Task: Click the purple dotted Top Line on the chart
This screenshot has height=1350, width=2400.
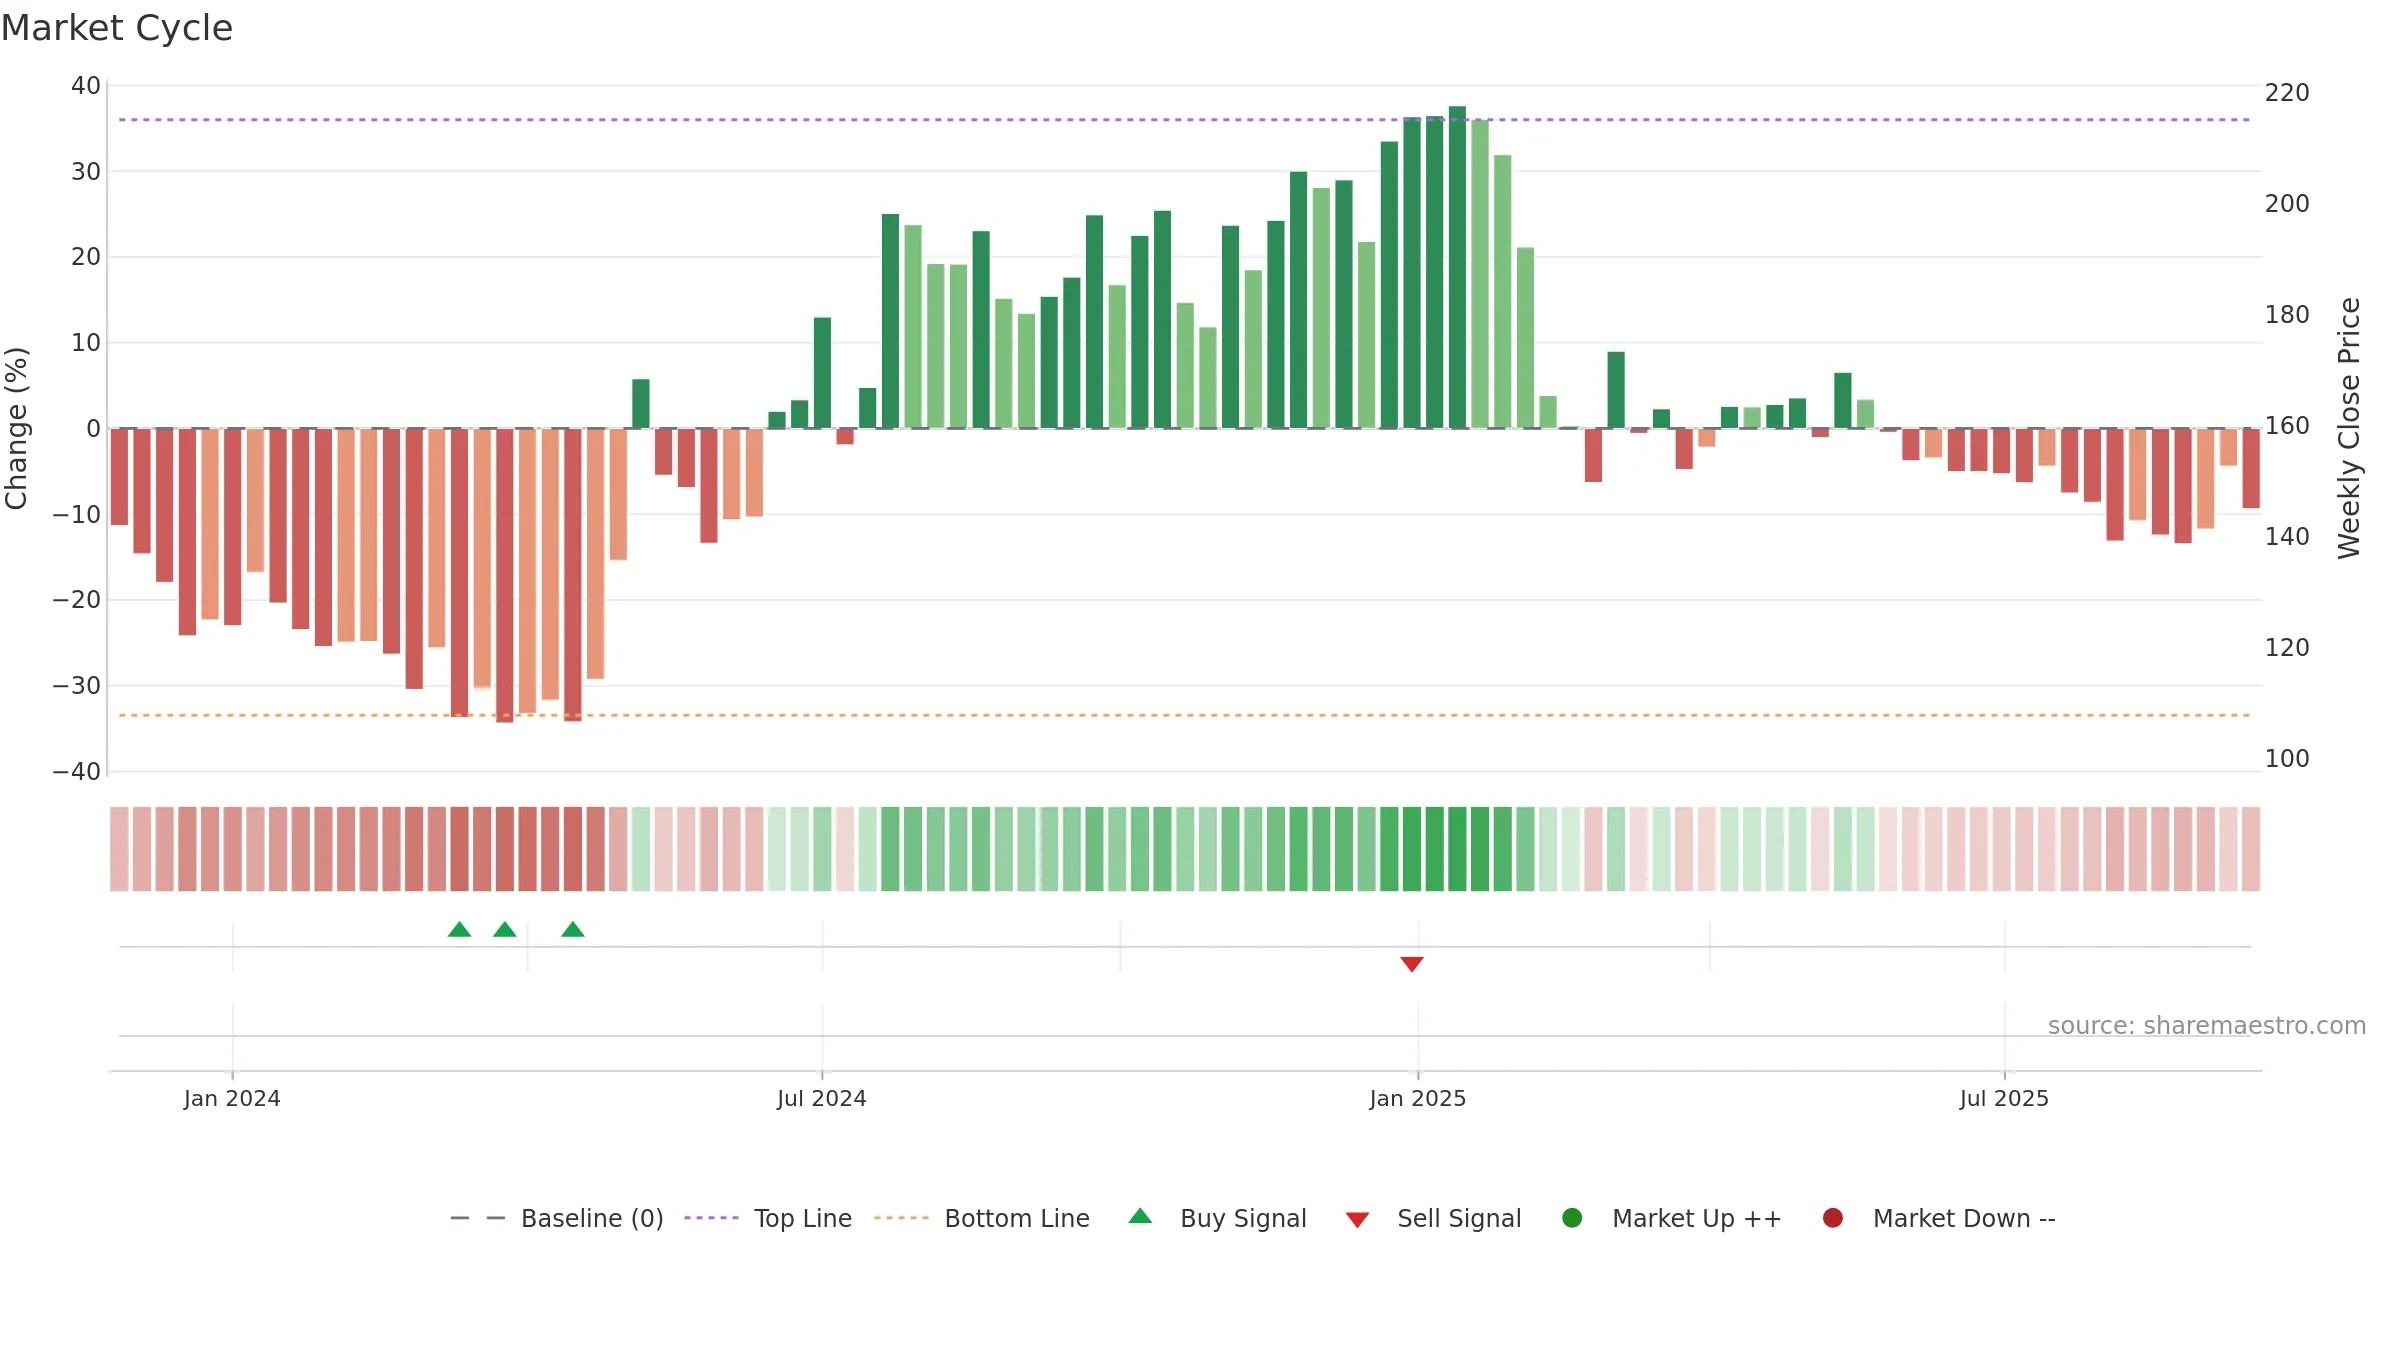Action: (1185, 120)
